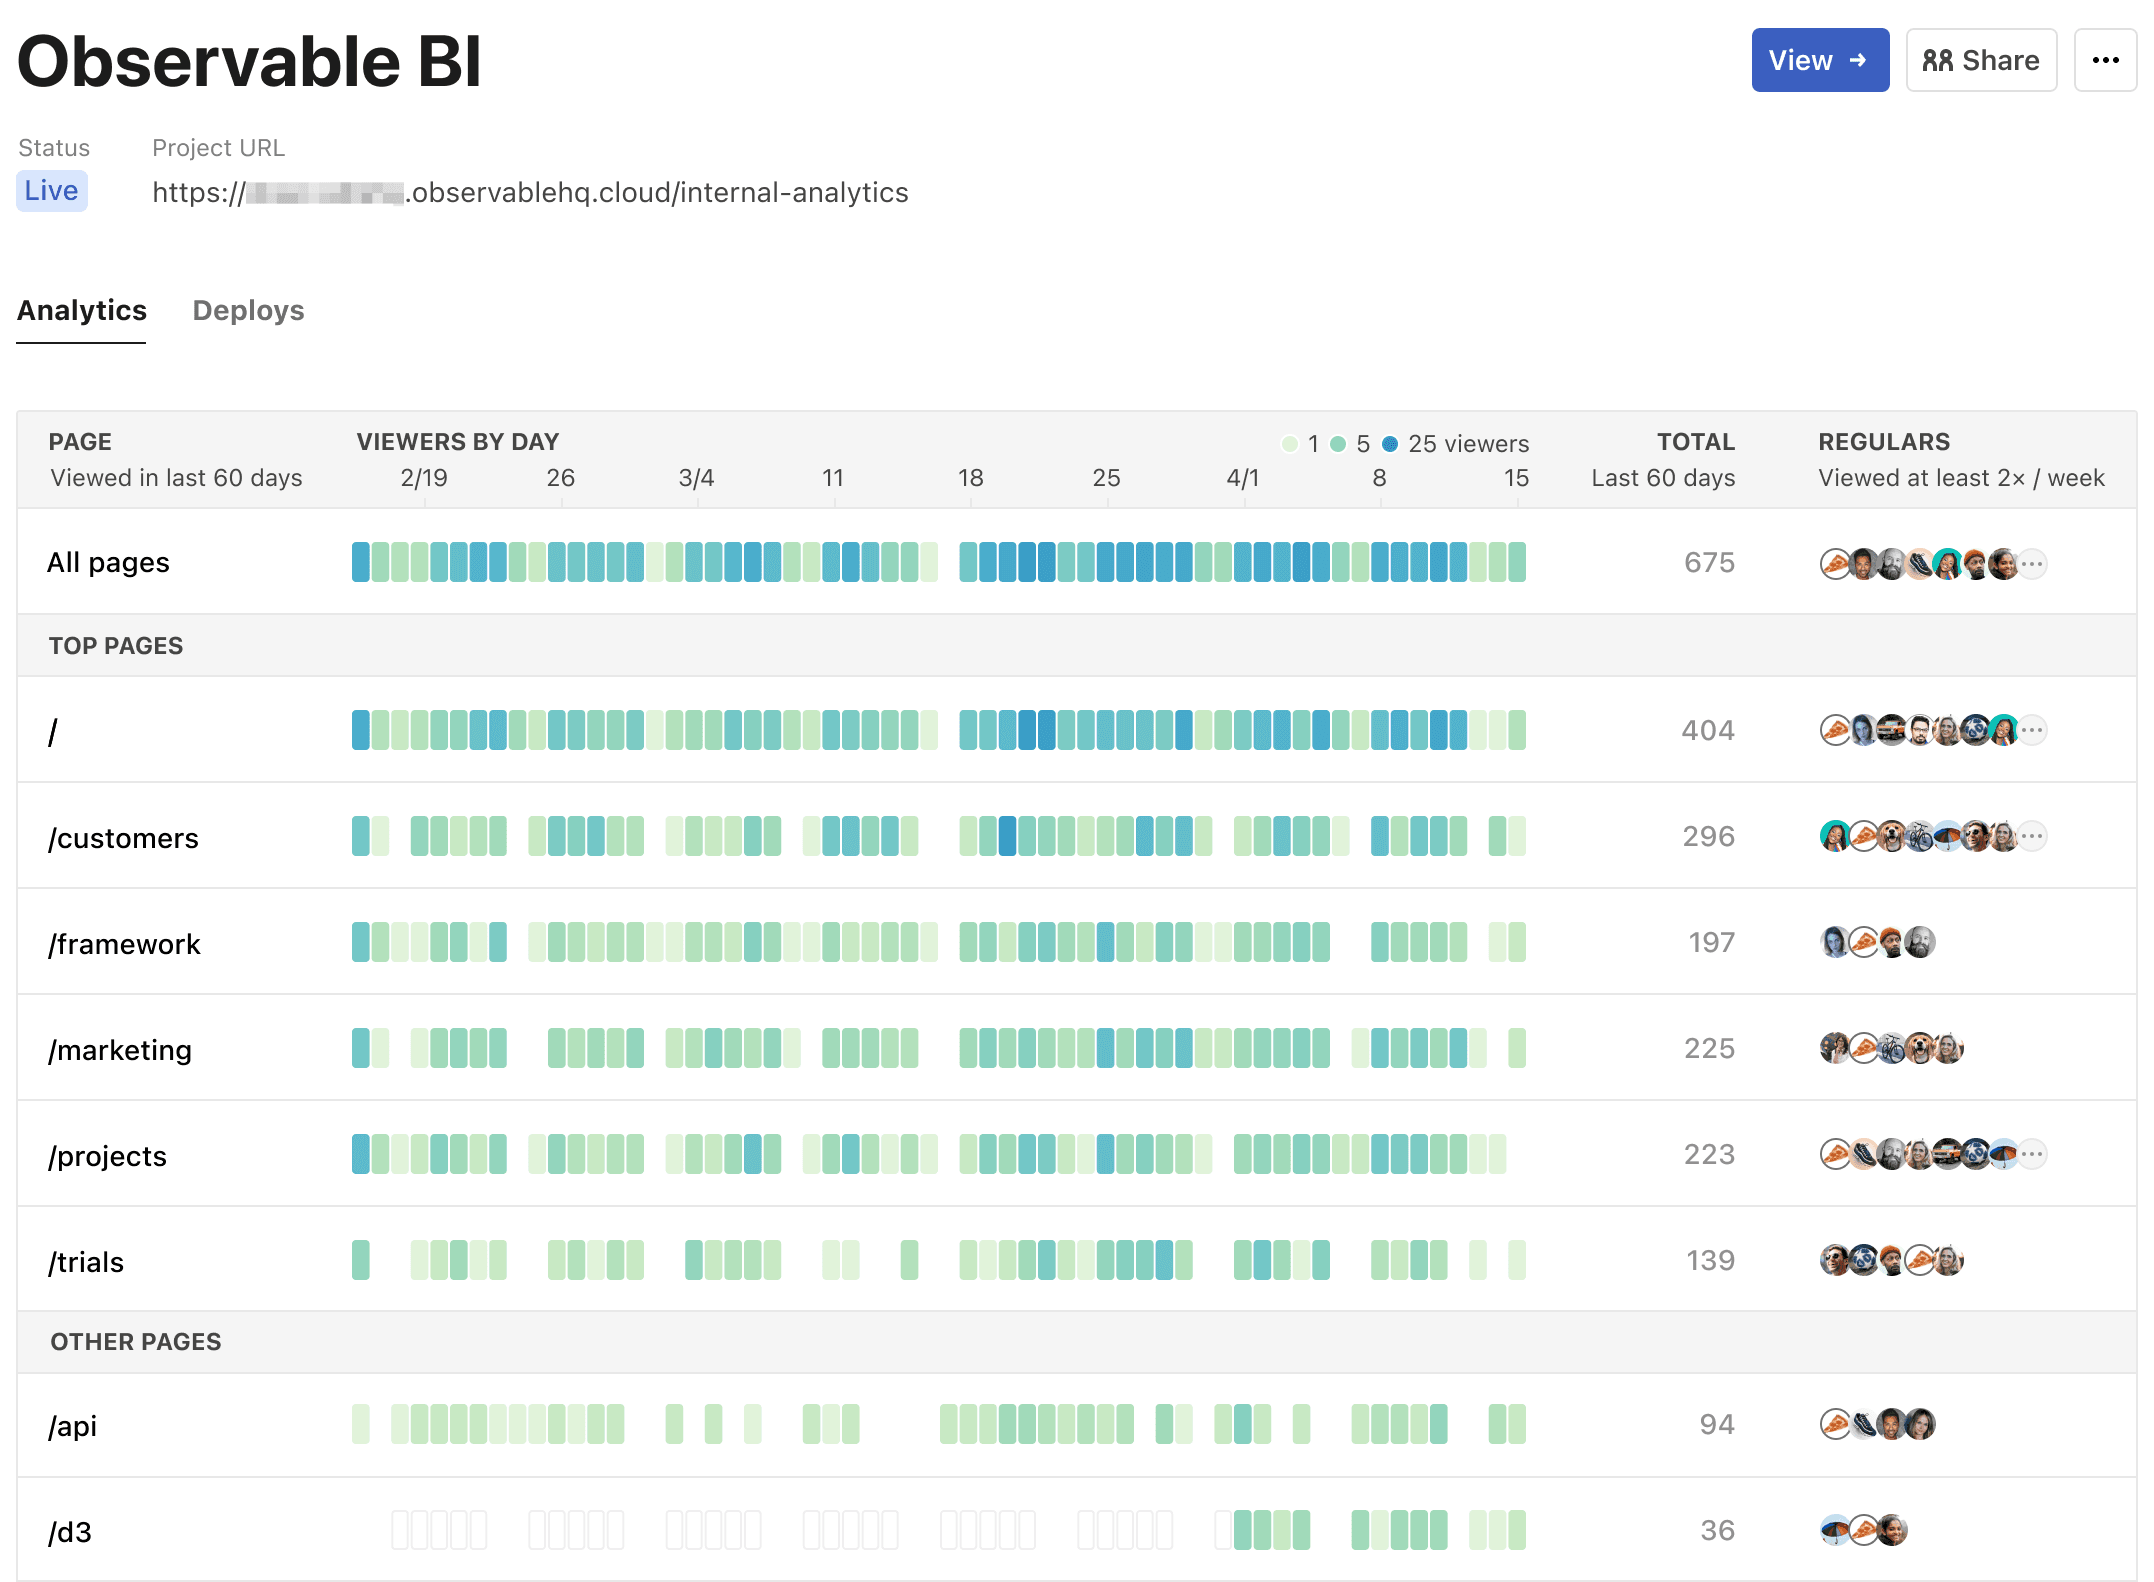Open the /framework page entry
Viewport: 2154px width, 1582px height.
pos(125,942)
